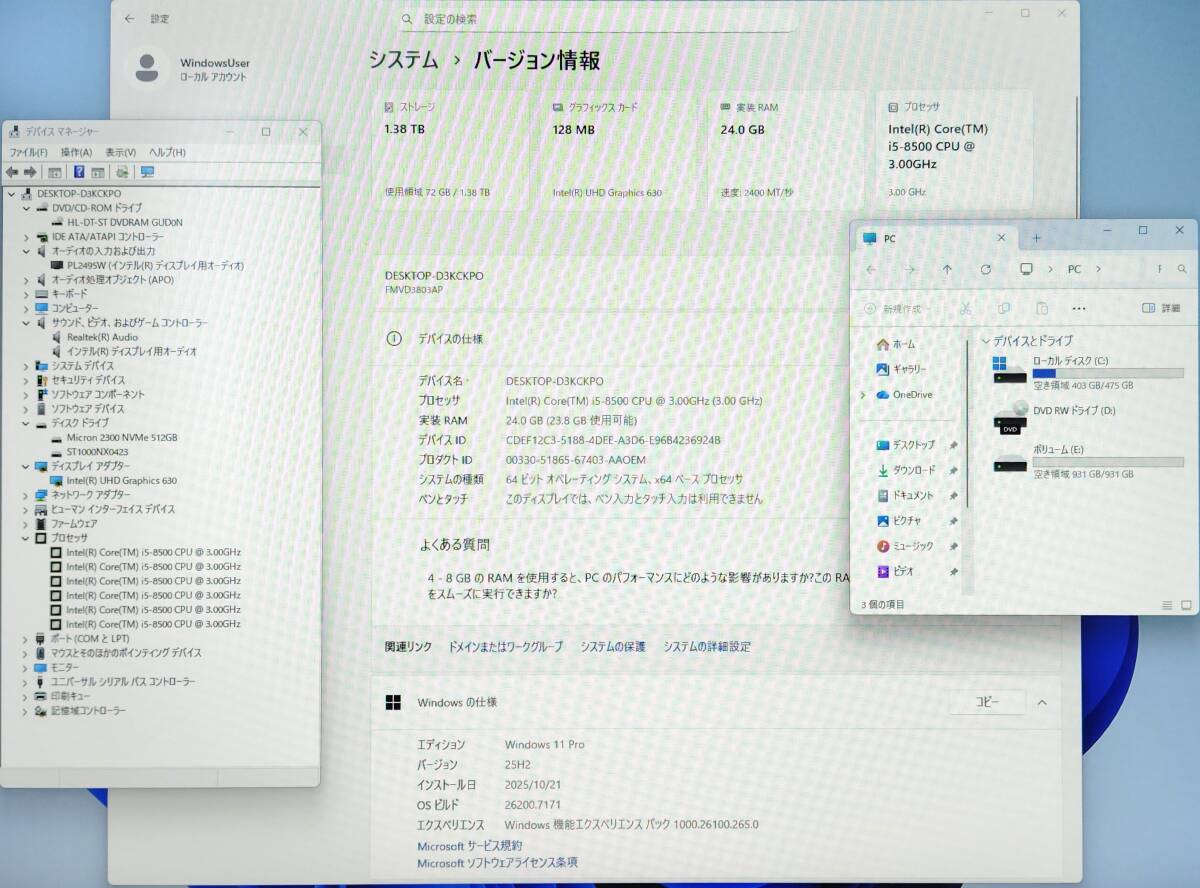1200x888 pixels.
Task: Go up one folder level in Explorer
Action: tap(947, 269)
